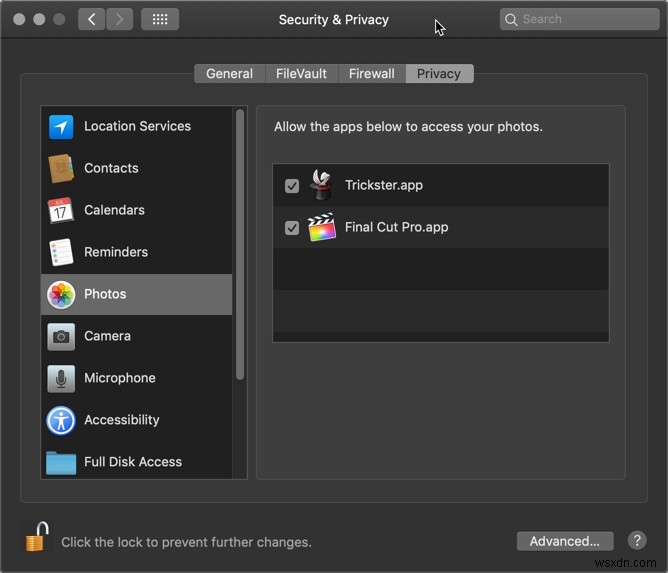Click the Security & Privacy window title

(334, 20)
